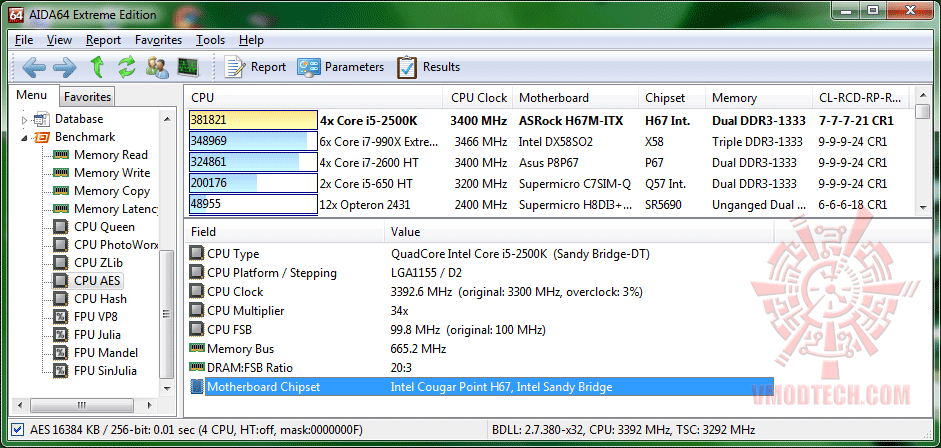Click the Report toolbar button
This screenshot has height=448, width=941.
click(x=255, y=67)
